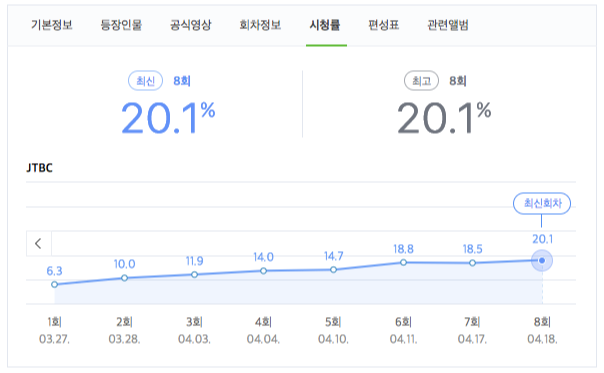Image resolution: width=604 pixels, height=373 pixels.
Task: Click the date 04.03.
Action: pyautogui.click(x=195, y=339)
